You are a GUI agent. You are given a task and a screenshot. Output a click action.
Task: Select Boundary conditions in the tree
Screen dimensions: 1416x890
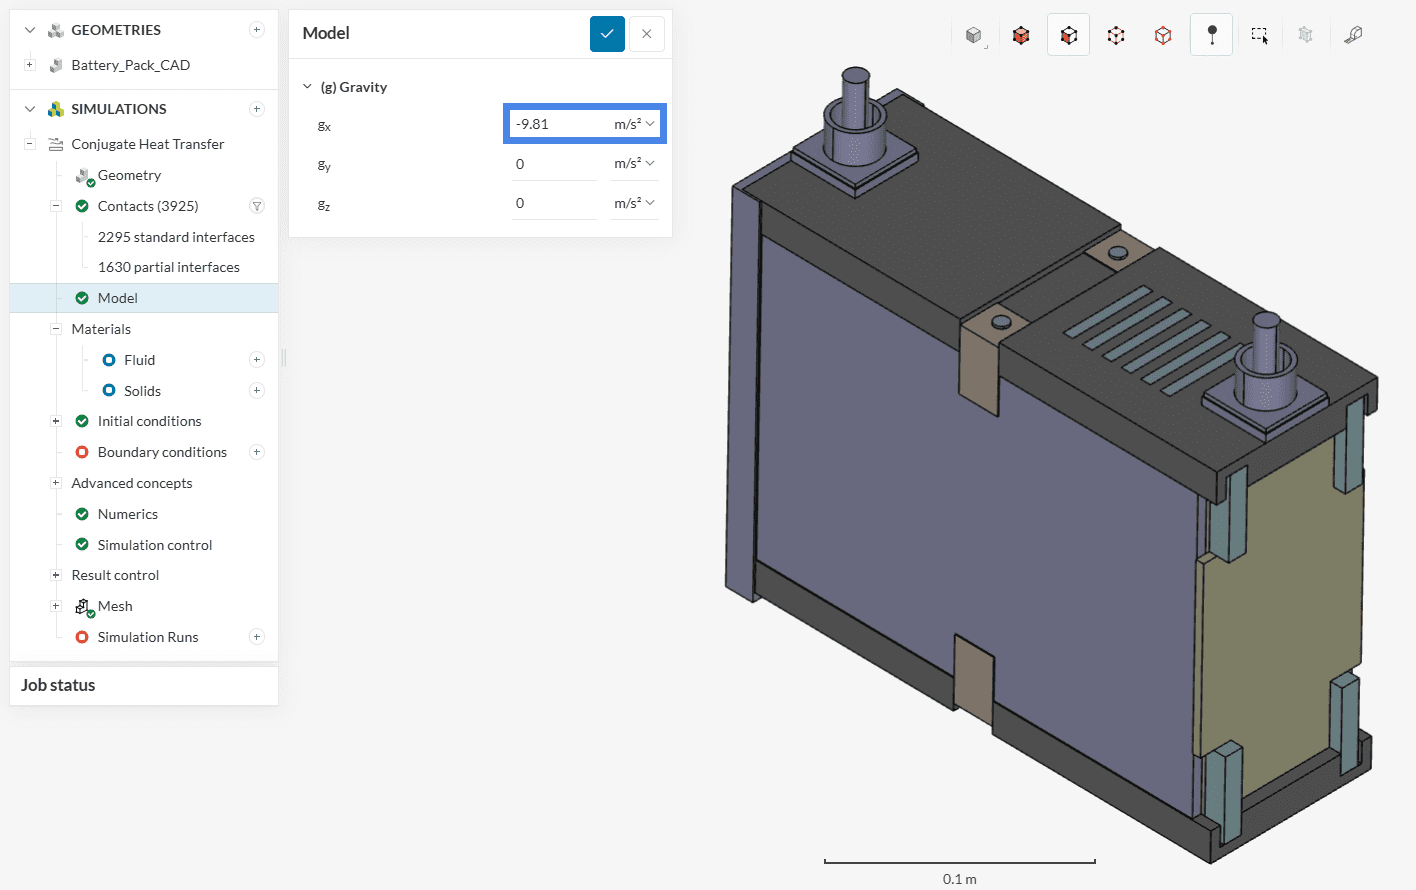coord(162,452)
